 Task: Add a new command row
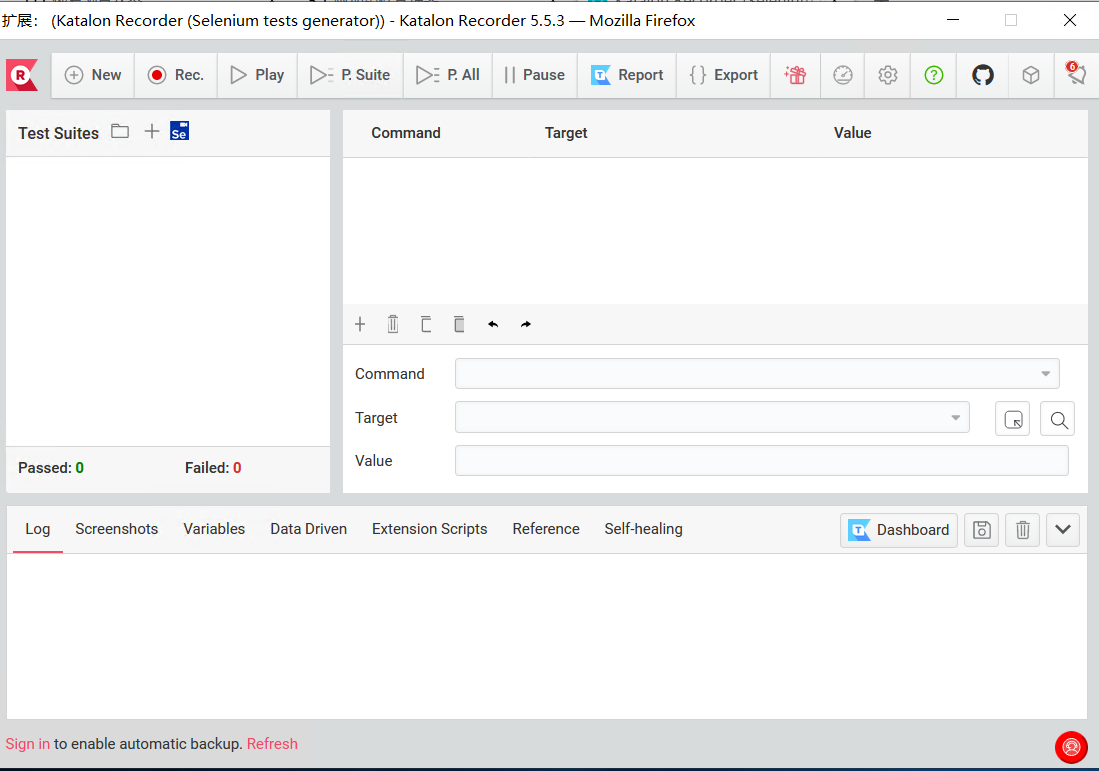tap(360, 325)
